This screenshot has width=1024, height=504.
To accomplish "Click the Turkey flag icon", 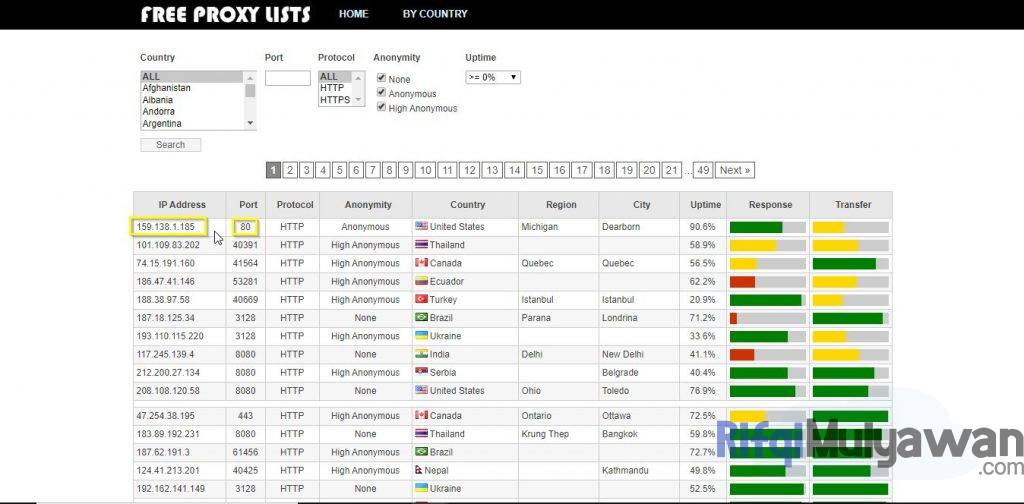I will pyautogui.click(x=421, y=300).
